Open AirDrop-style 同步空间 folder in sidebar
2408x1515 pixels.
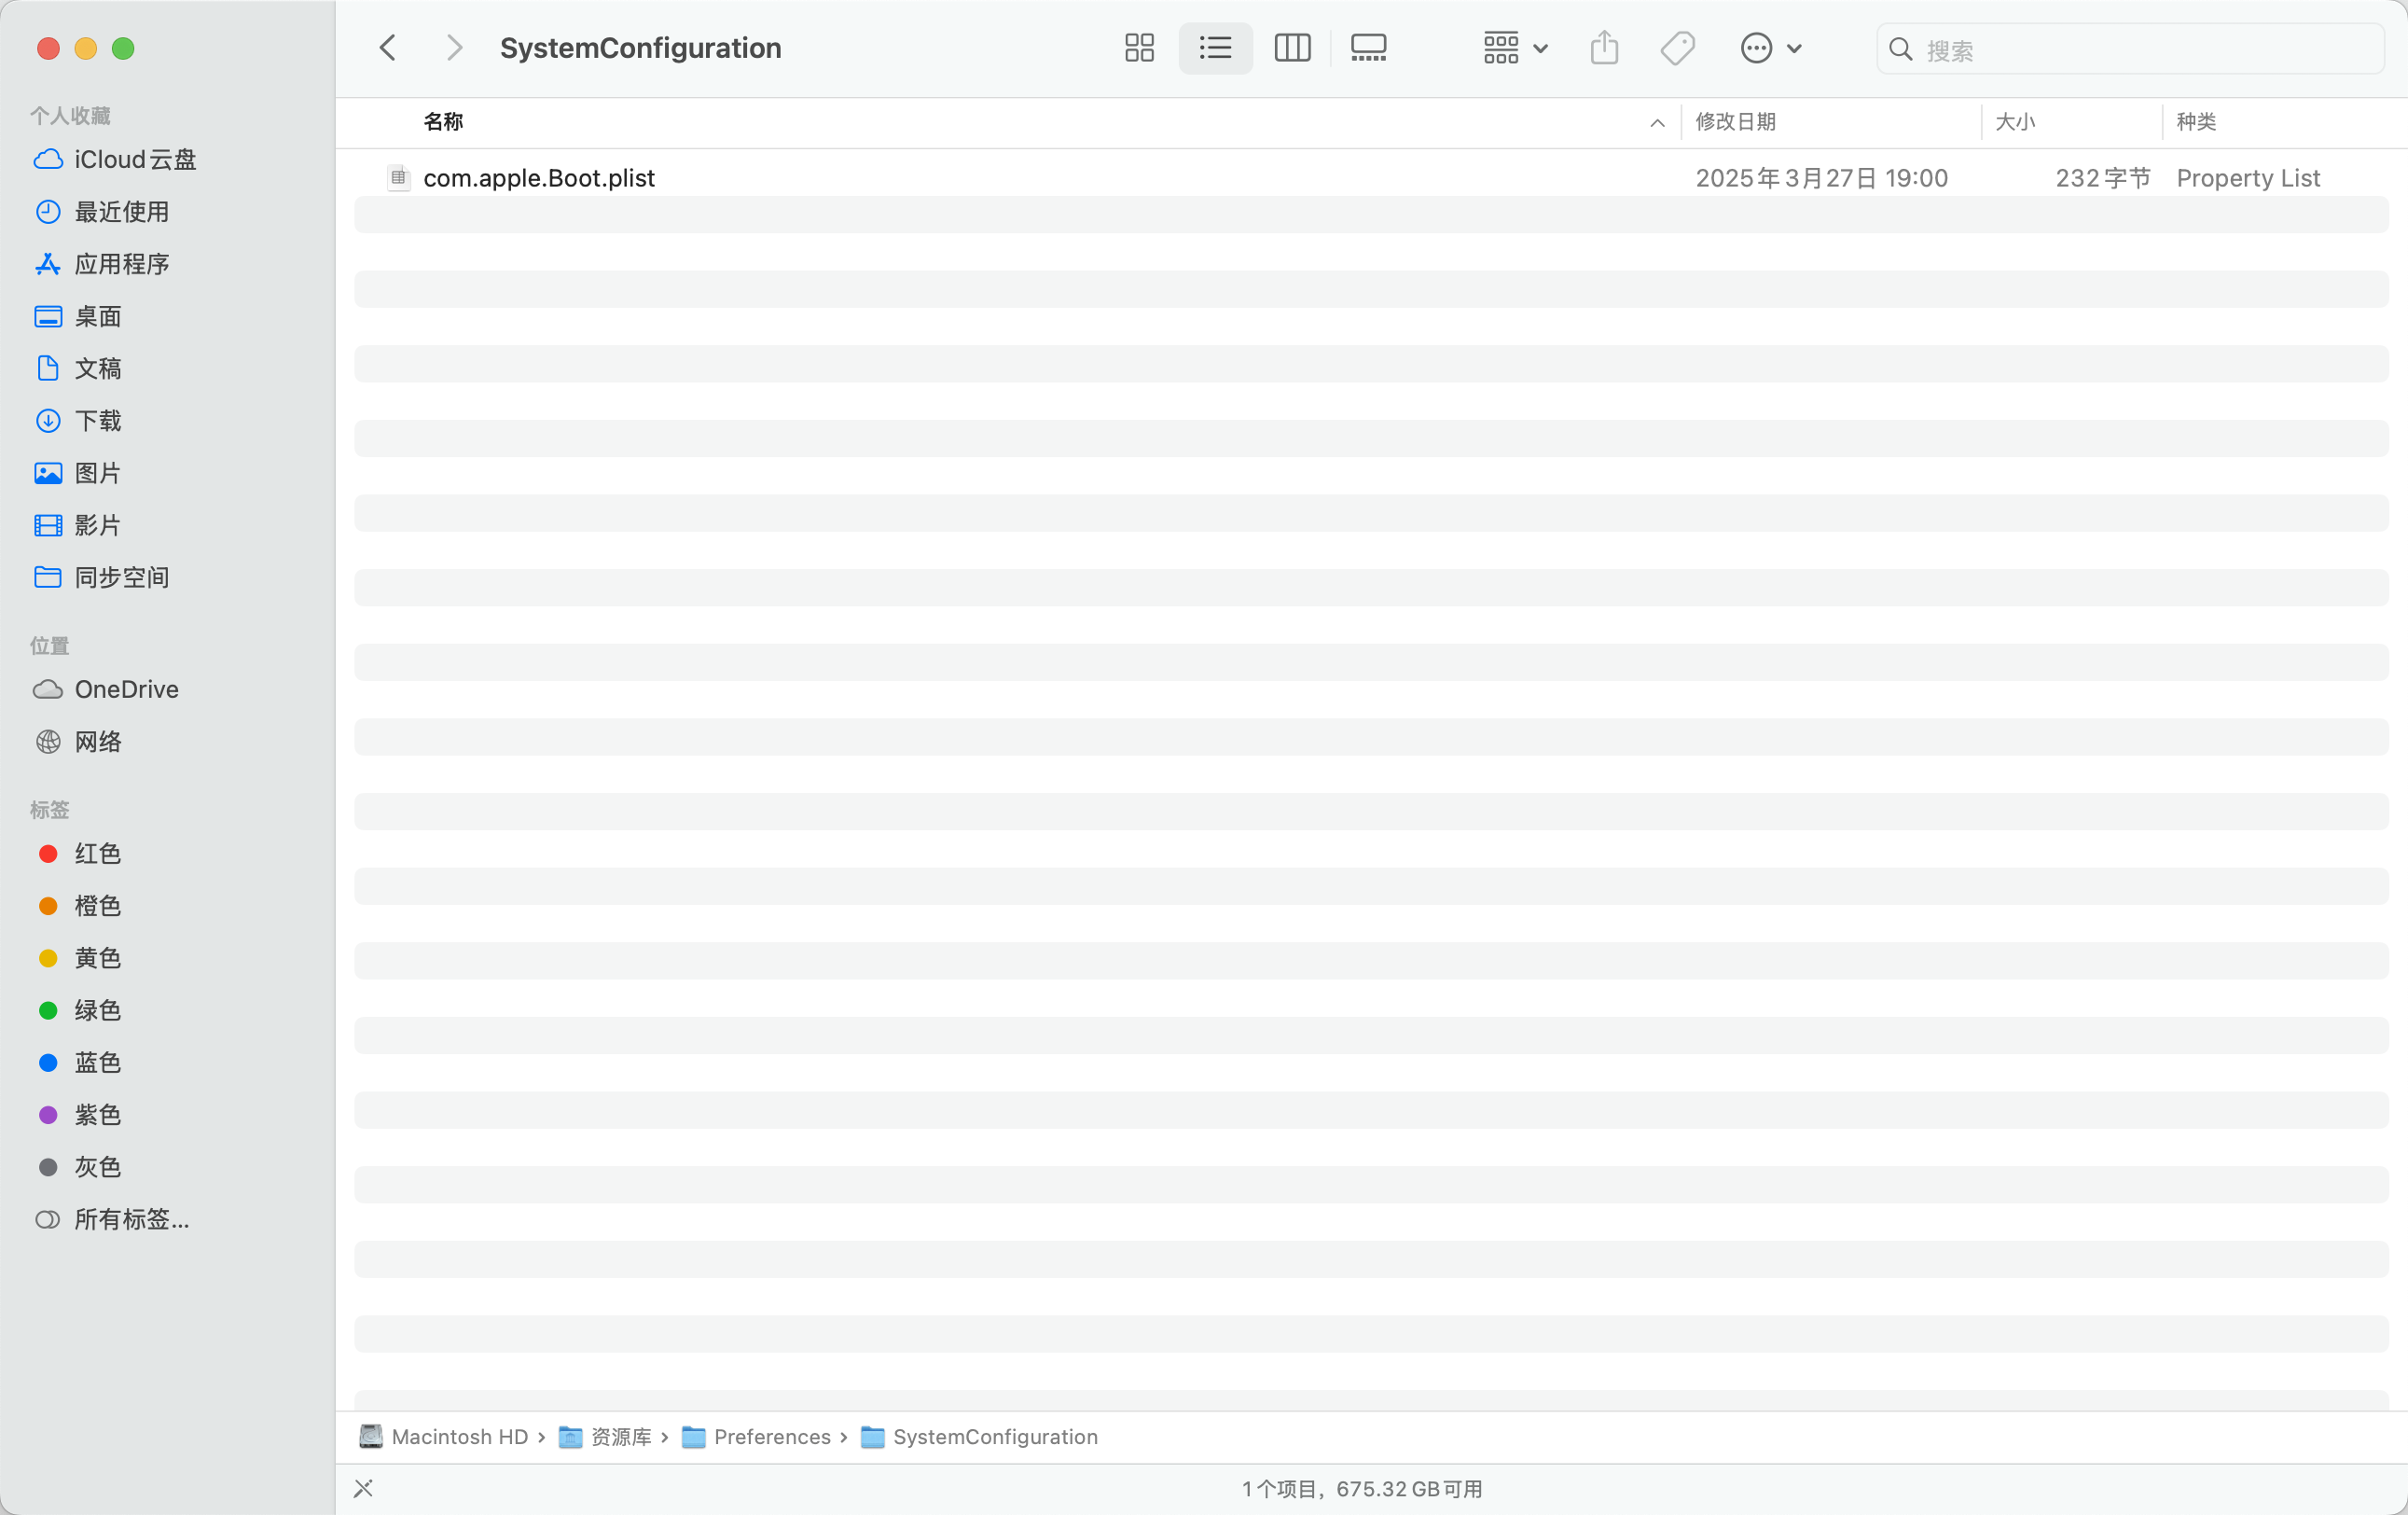point(121,577)
